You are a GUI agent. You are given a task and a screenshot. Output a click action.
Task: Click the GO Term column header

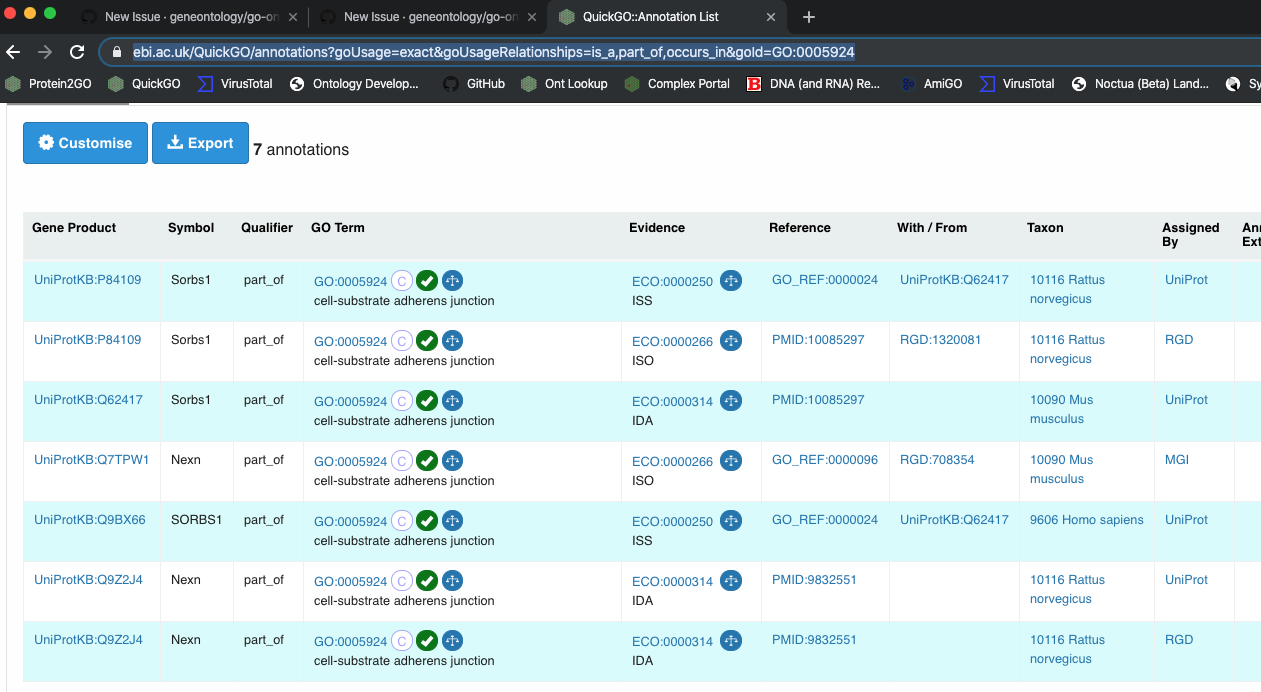tap(338, 228)
